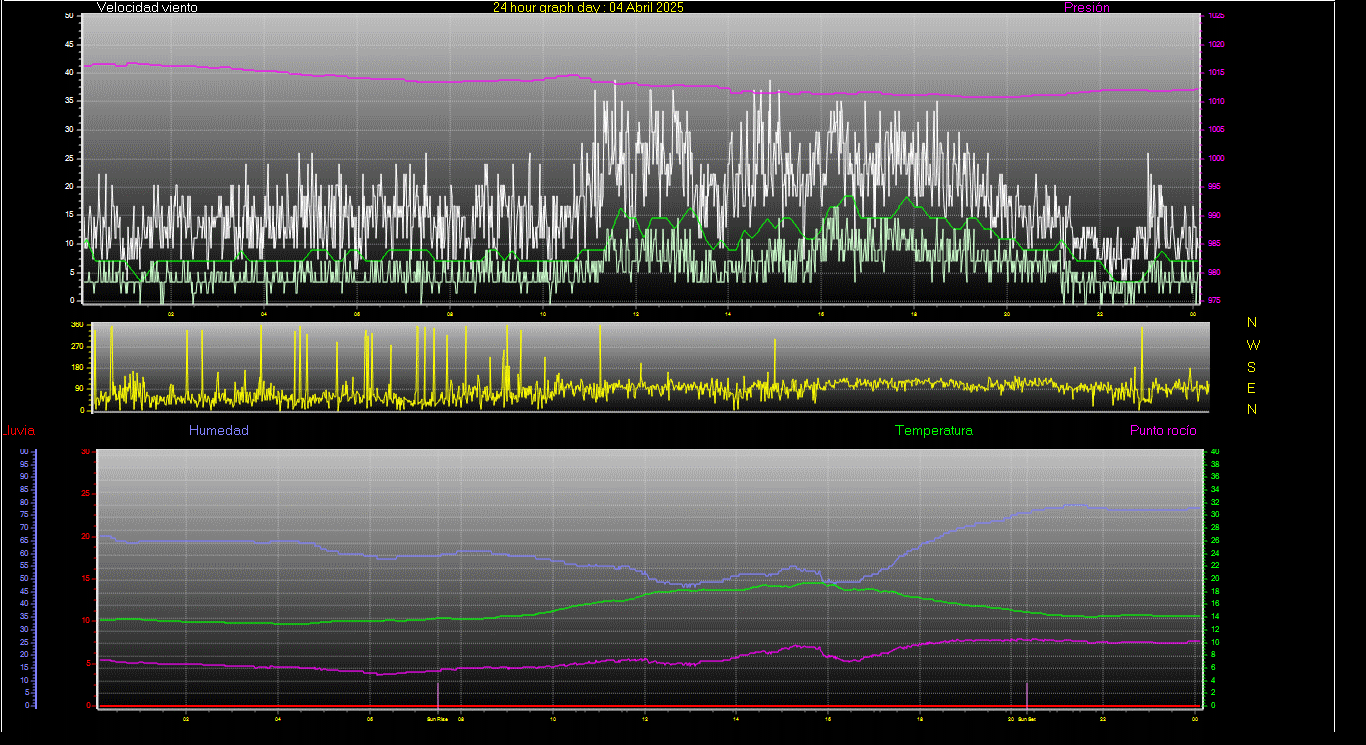Screen dimensions: 1366x745
Task: Click the 90 value on wind direction axis
Action: (78, 389)
